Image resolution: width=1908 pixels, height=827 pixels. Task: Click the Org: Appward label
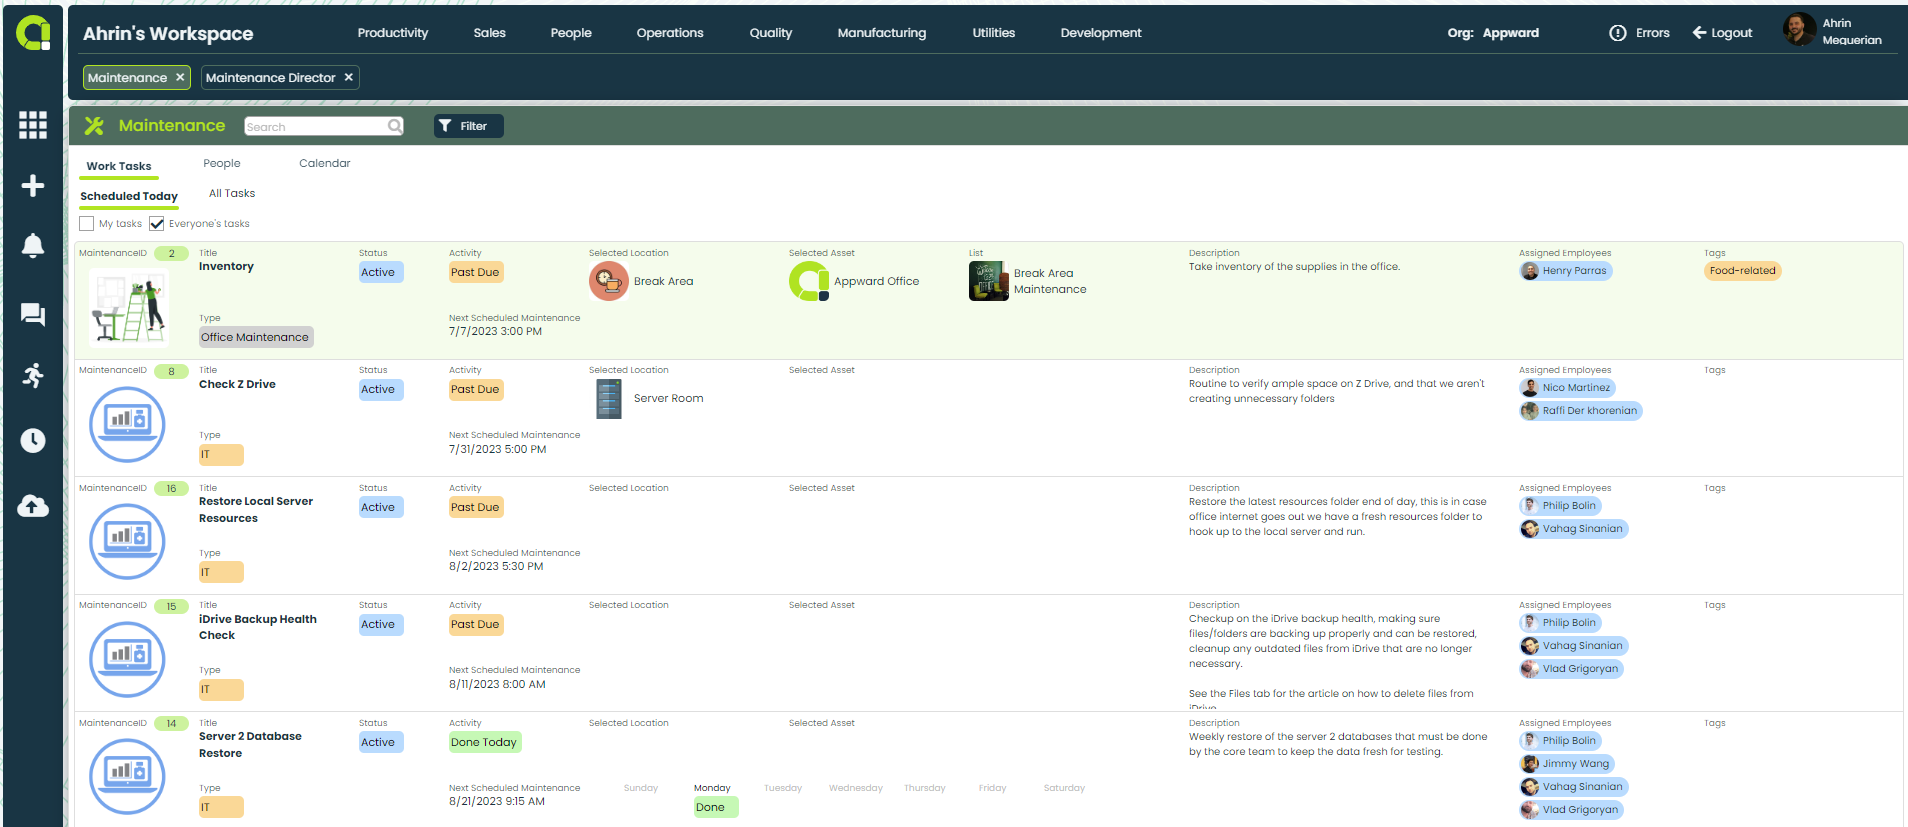tap(1493, 33)
